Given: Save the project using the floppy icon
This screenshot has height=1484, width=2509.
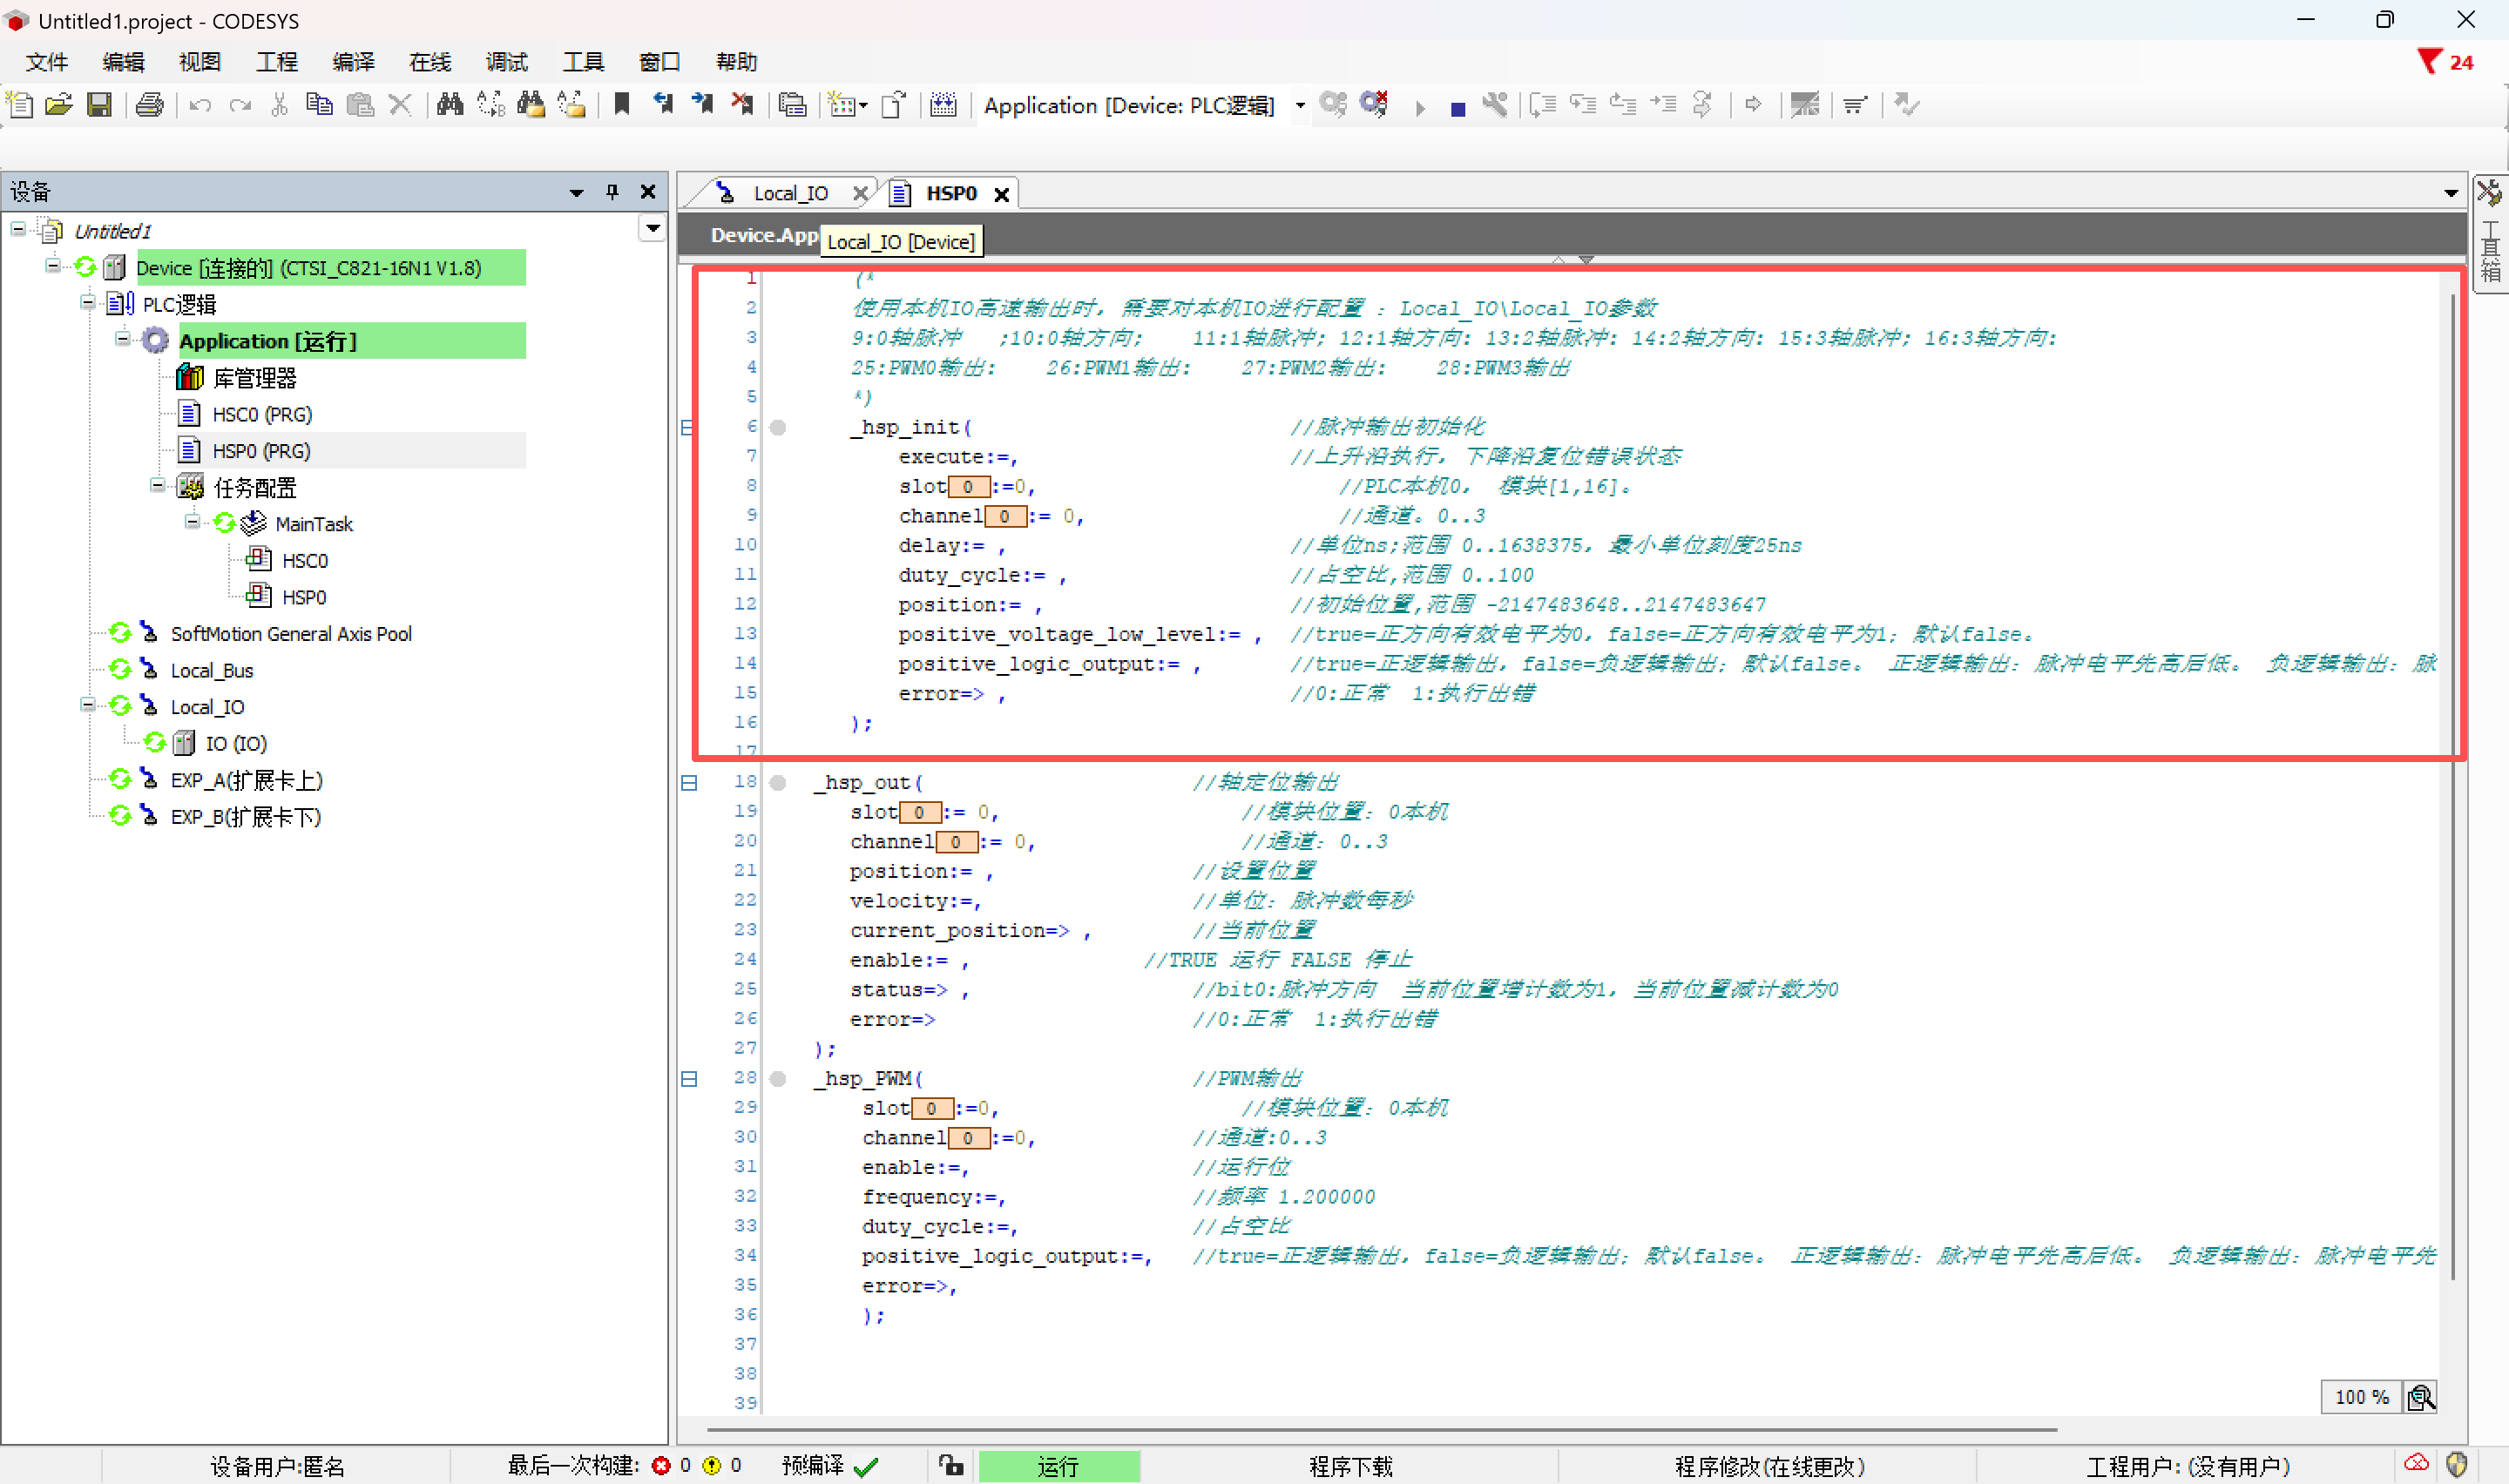Looking at the screenshot, I should [x=99, y=104].
